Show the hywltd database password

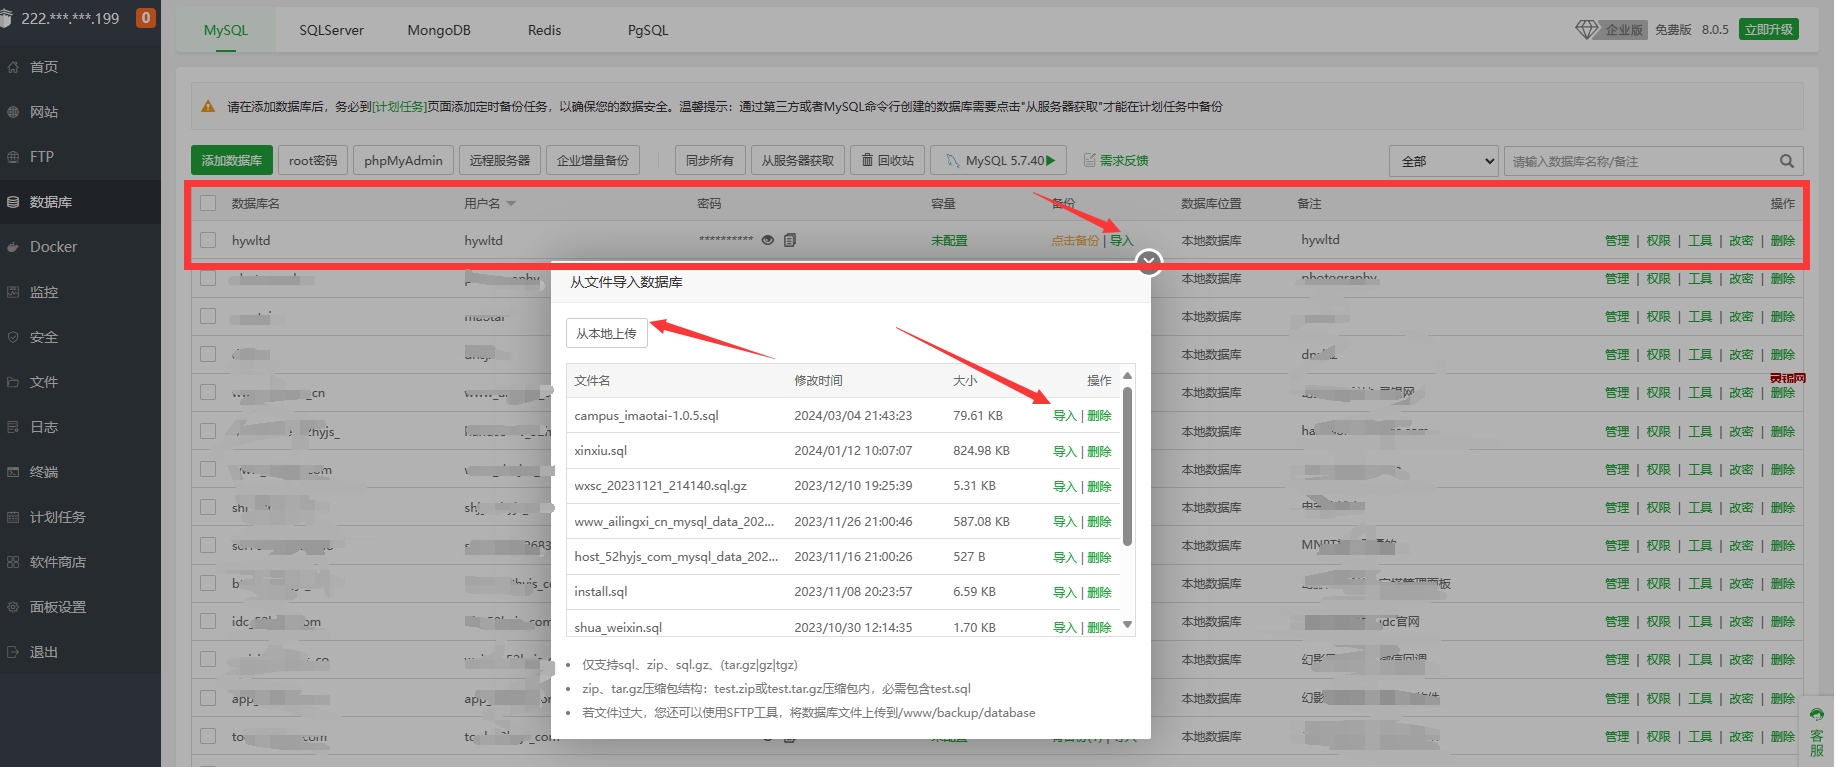click(768, 240)
